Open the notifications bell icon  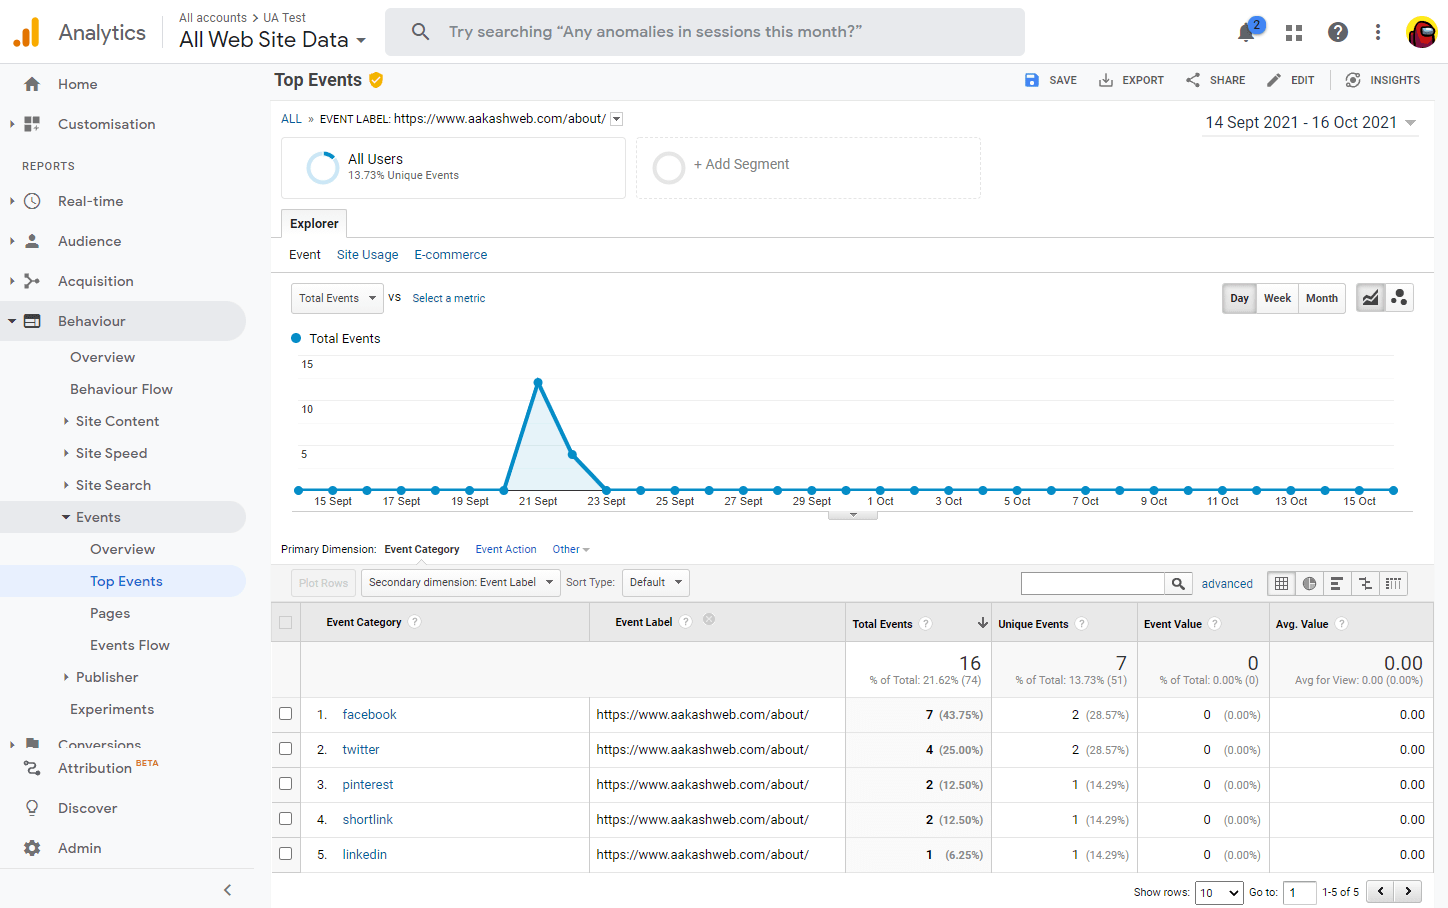pyautogui.click(x=1246, y=33)
